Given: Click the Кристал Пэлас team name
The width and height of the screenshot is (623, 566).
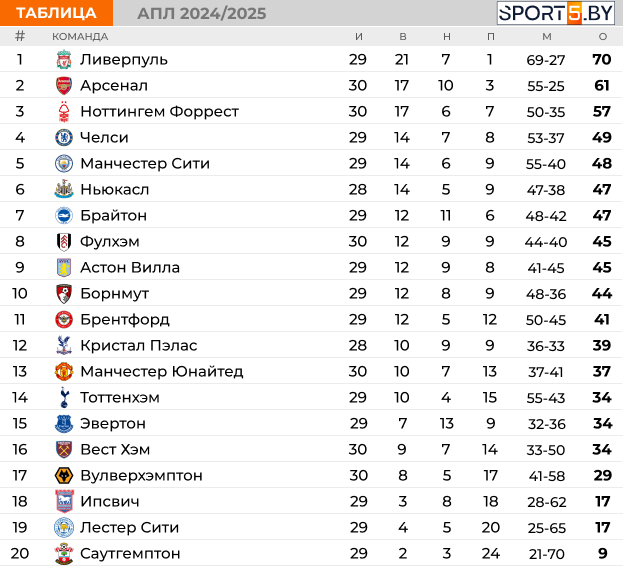Looking at the screenshot, I should tap(139, 345).
